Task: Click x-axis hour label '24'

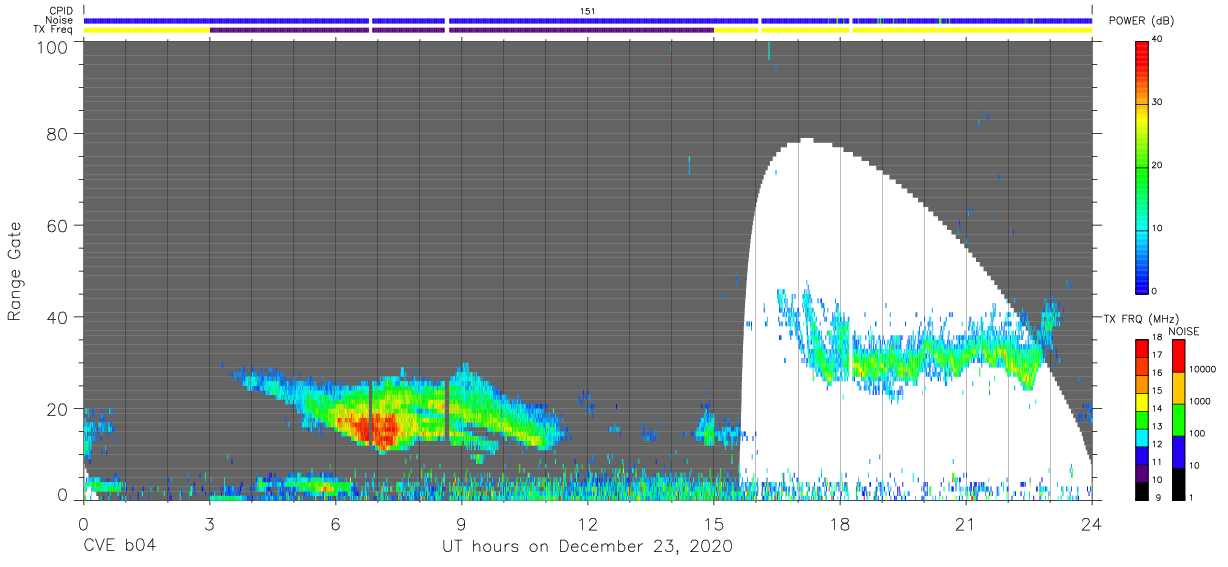Action: point(1092,524)
